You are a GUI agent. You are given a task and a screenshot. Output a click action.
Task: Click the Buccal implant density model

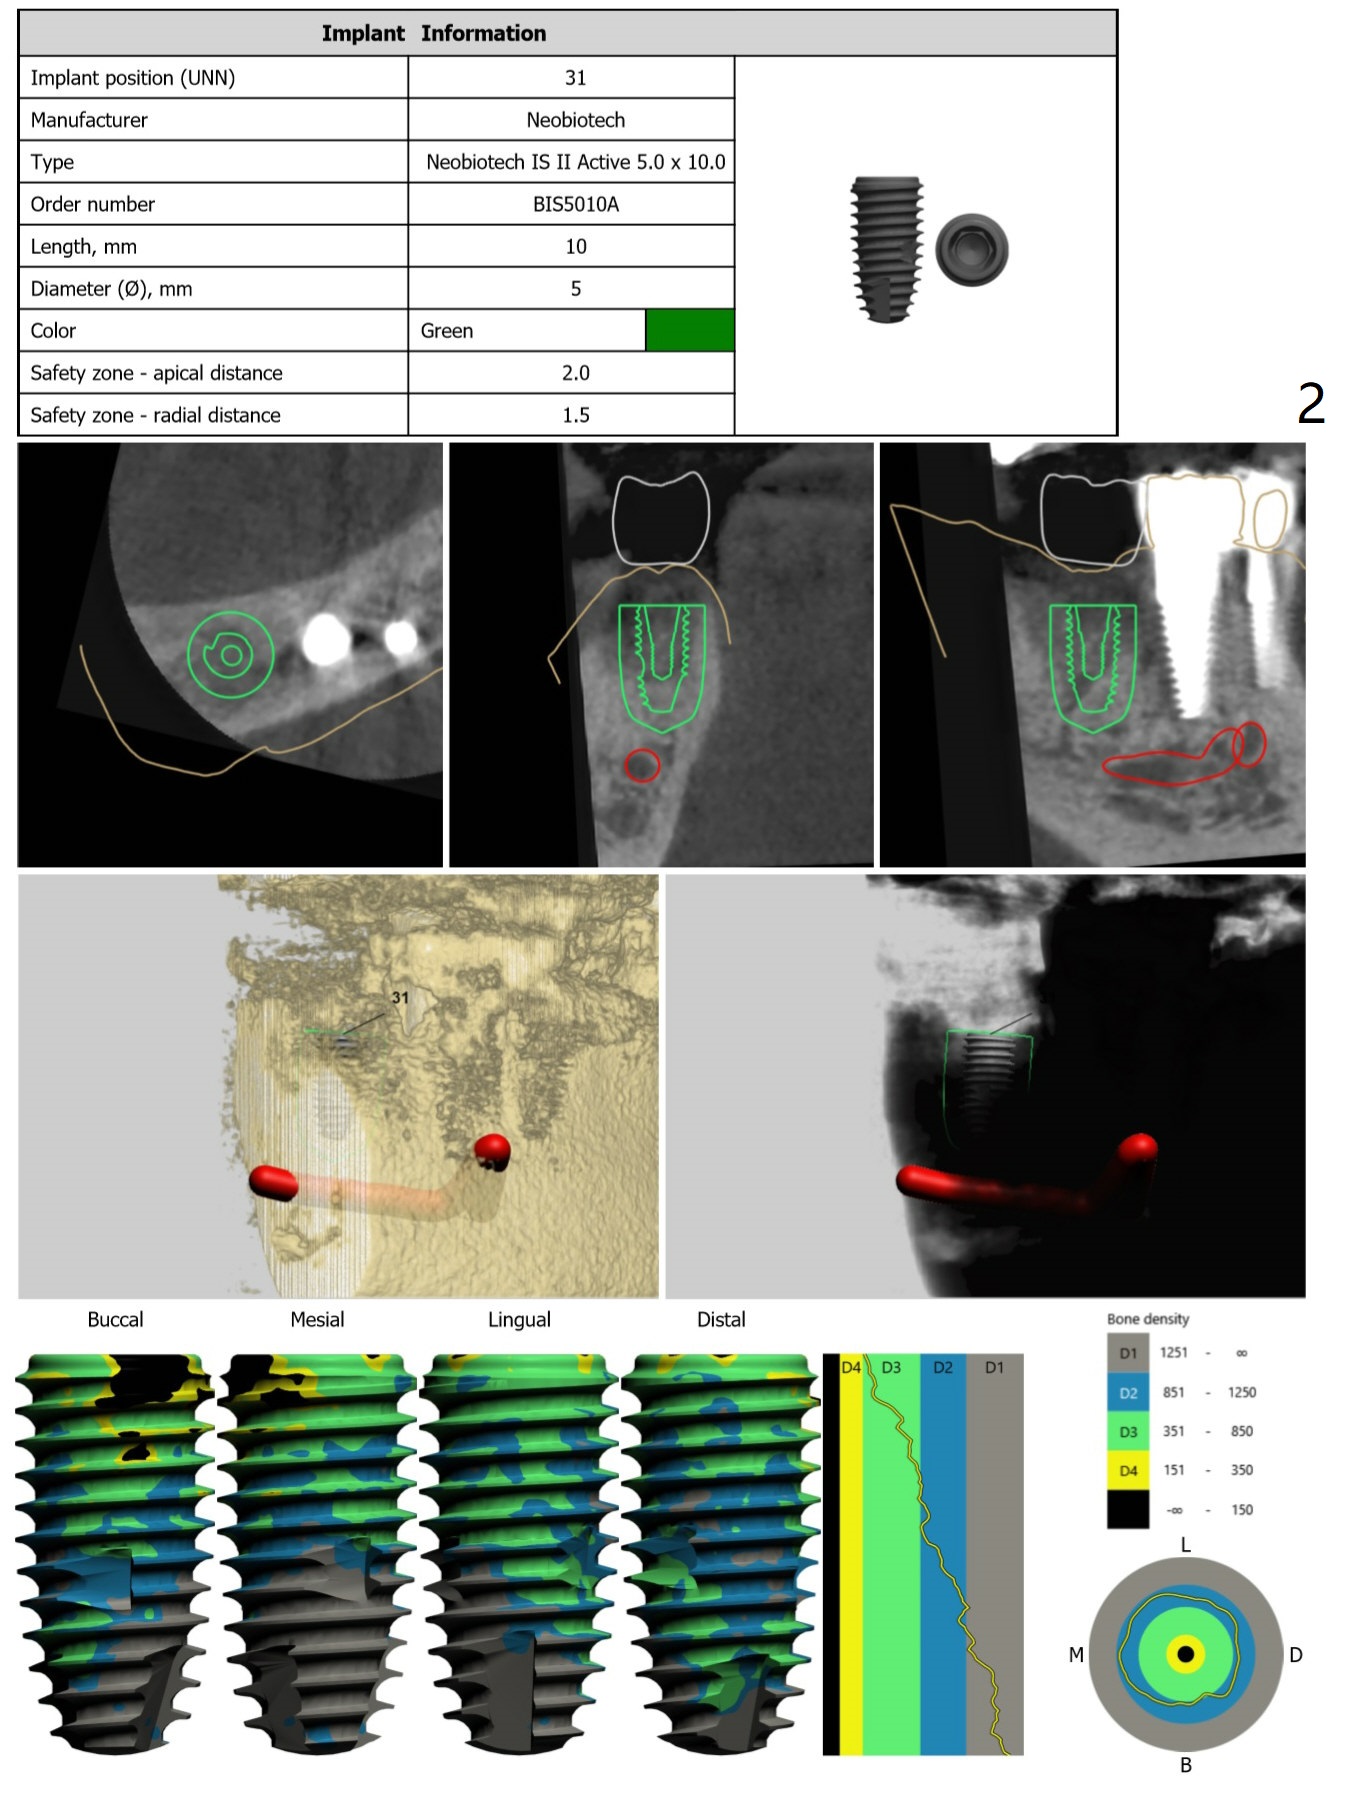[115, 1553]
